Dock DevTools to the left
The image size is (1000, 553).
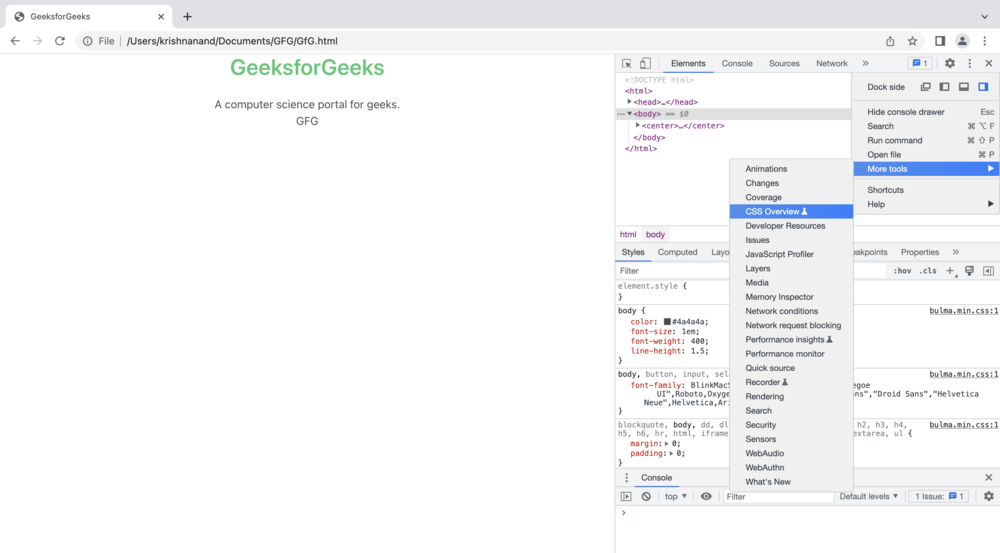(x=945, y=87)
